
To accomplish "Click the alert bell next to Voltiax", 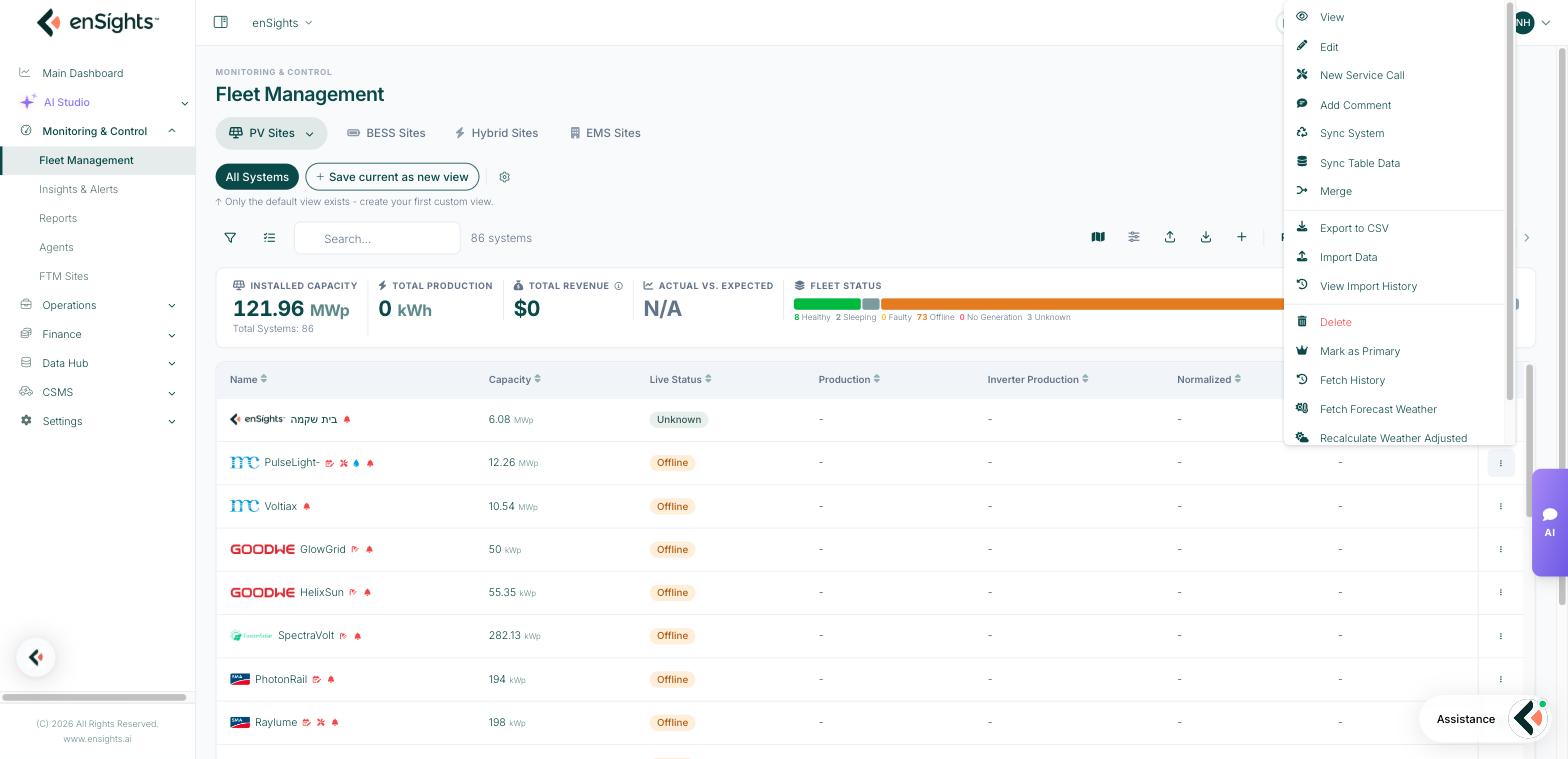I will [x=307, y=507].
